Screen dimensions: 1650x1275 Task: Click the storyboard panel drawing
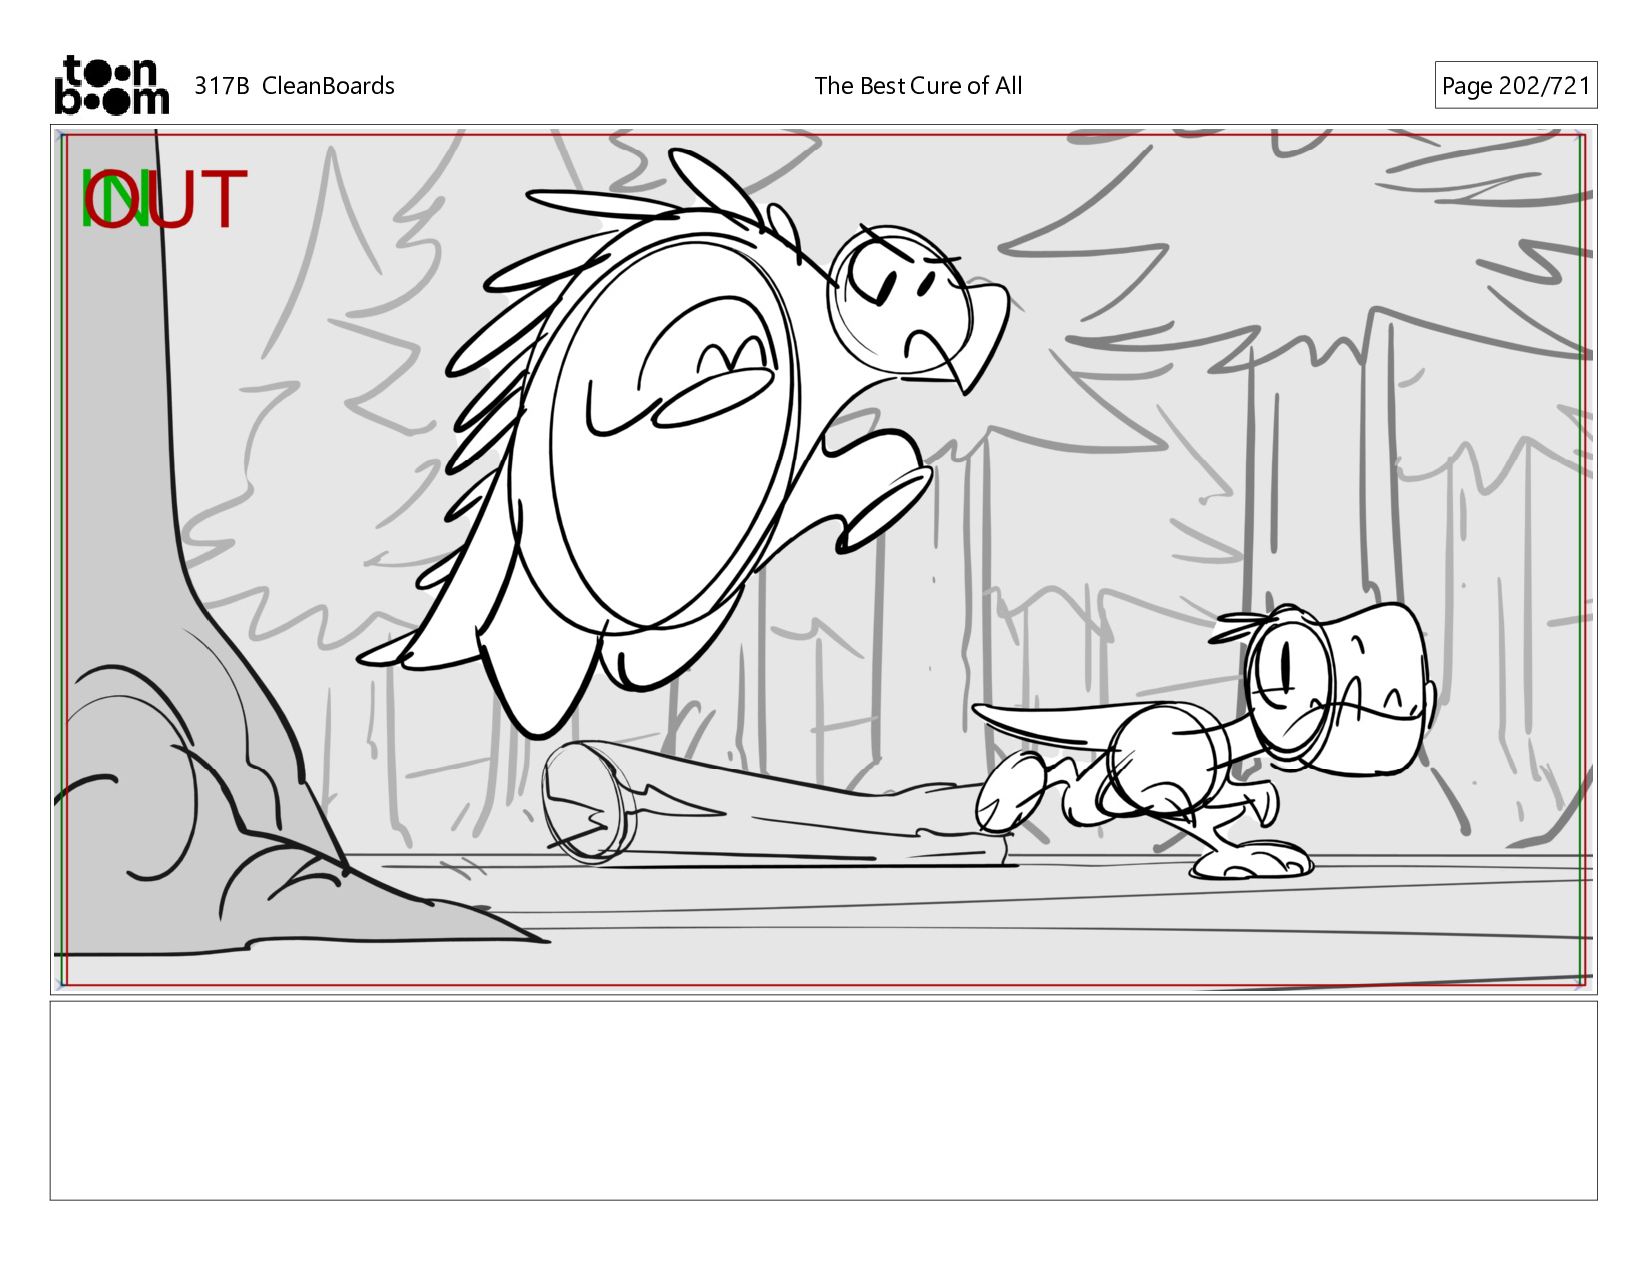(823, 559)
